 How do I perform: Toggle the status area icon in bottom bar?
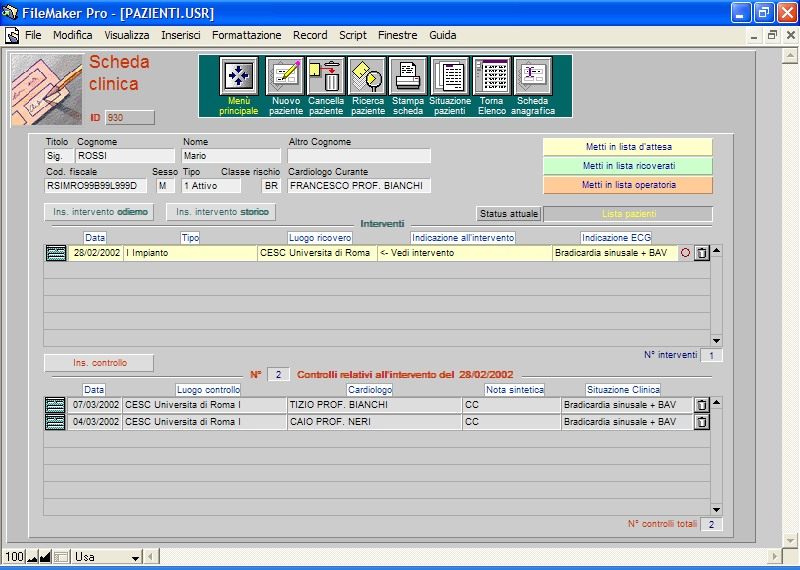point(61,556)
